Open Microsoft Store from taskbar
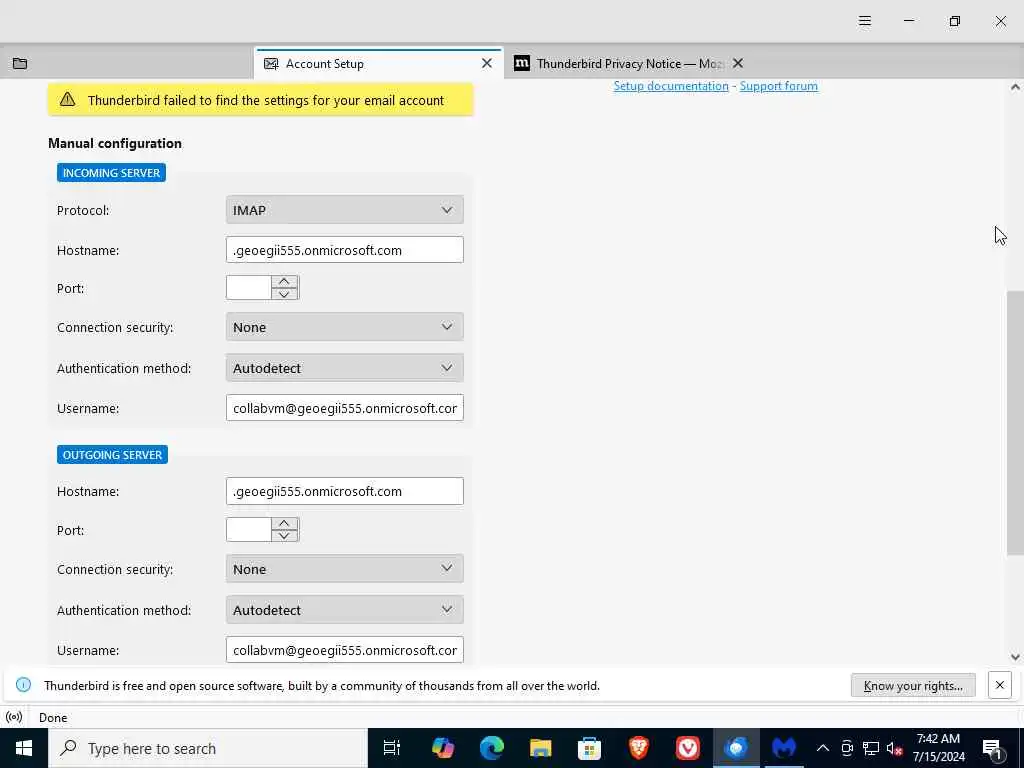This screenshot has height=768, width=1024. tap(590, 748)
